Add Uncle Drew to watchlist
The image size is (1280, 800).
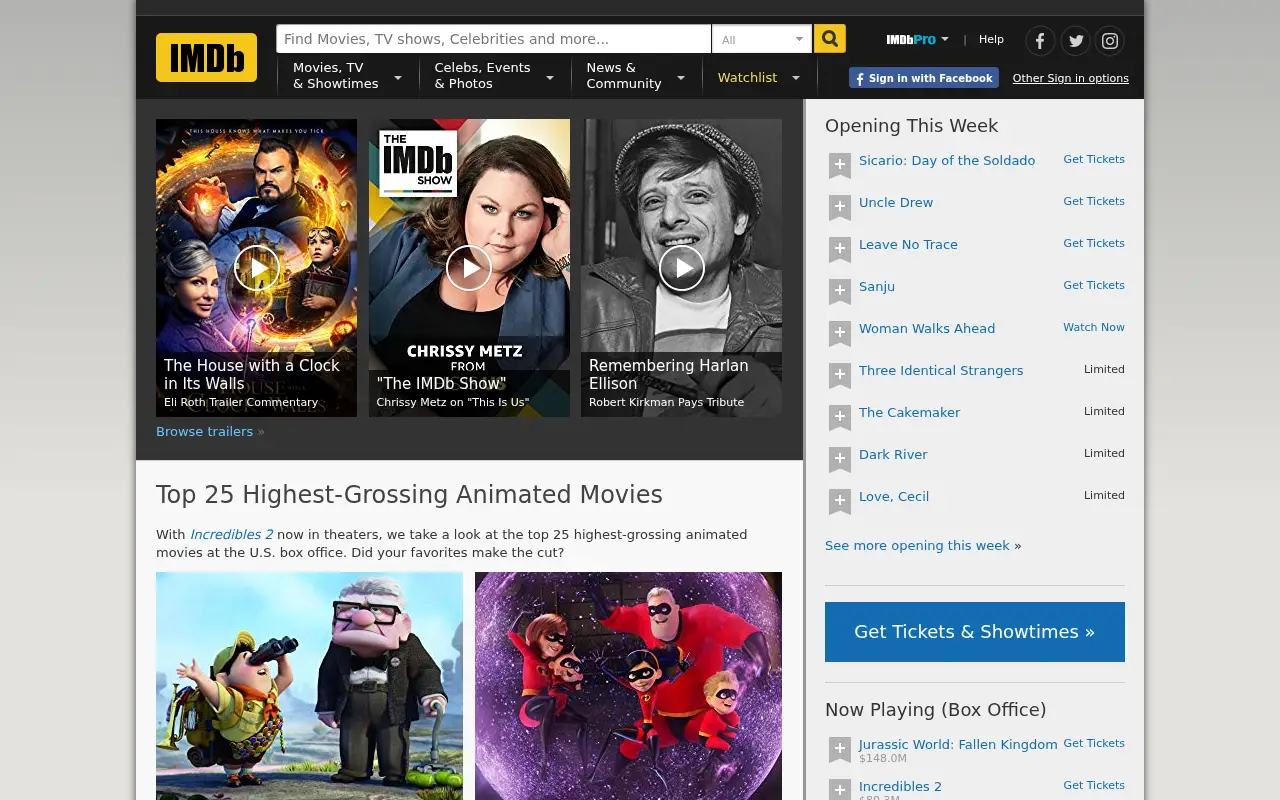[840, 206]
